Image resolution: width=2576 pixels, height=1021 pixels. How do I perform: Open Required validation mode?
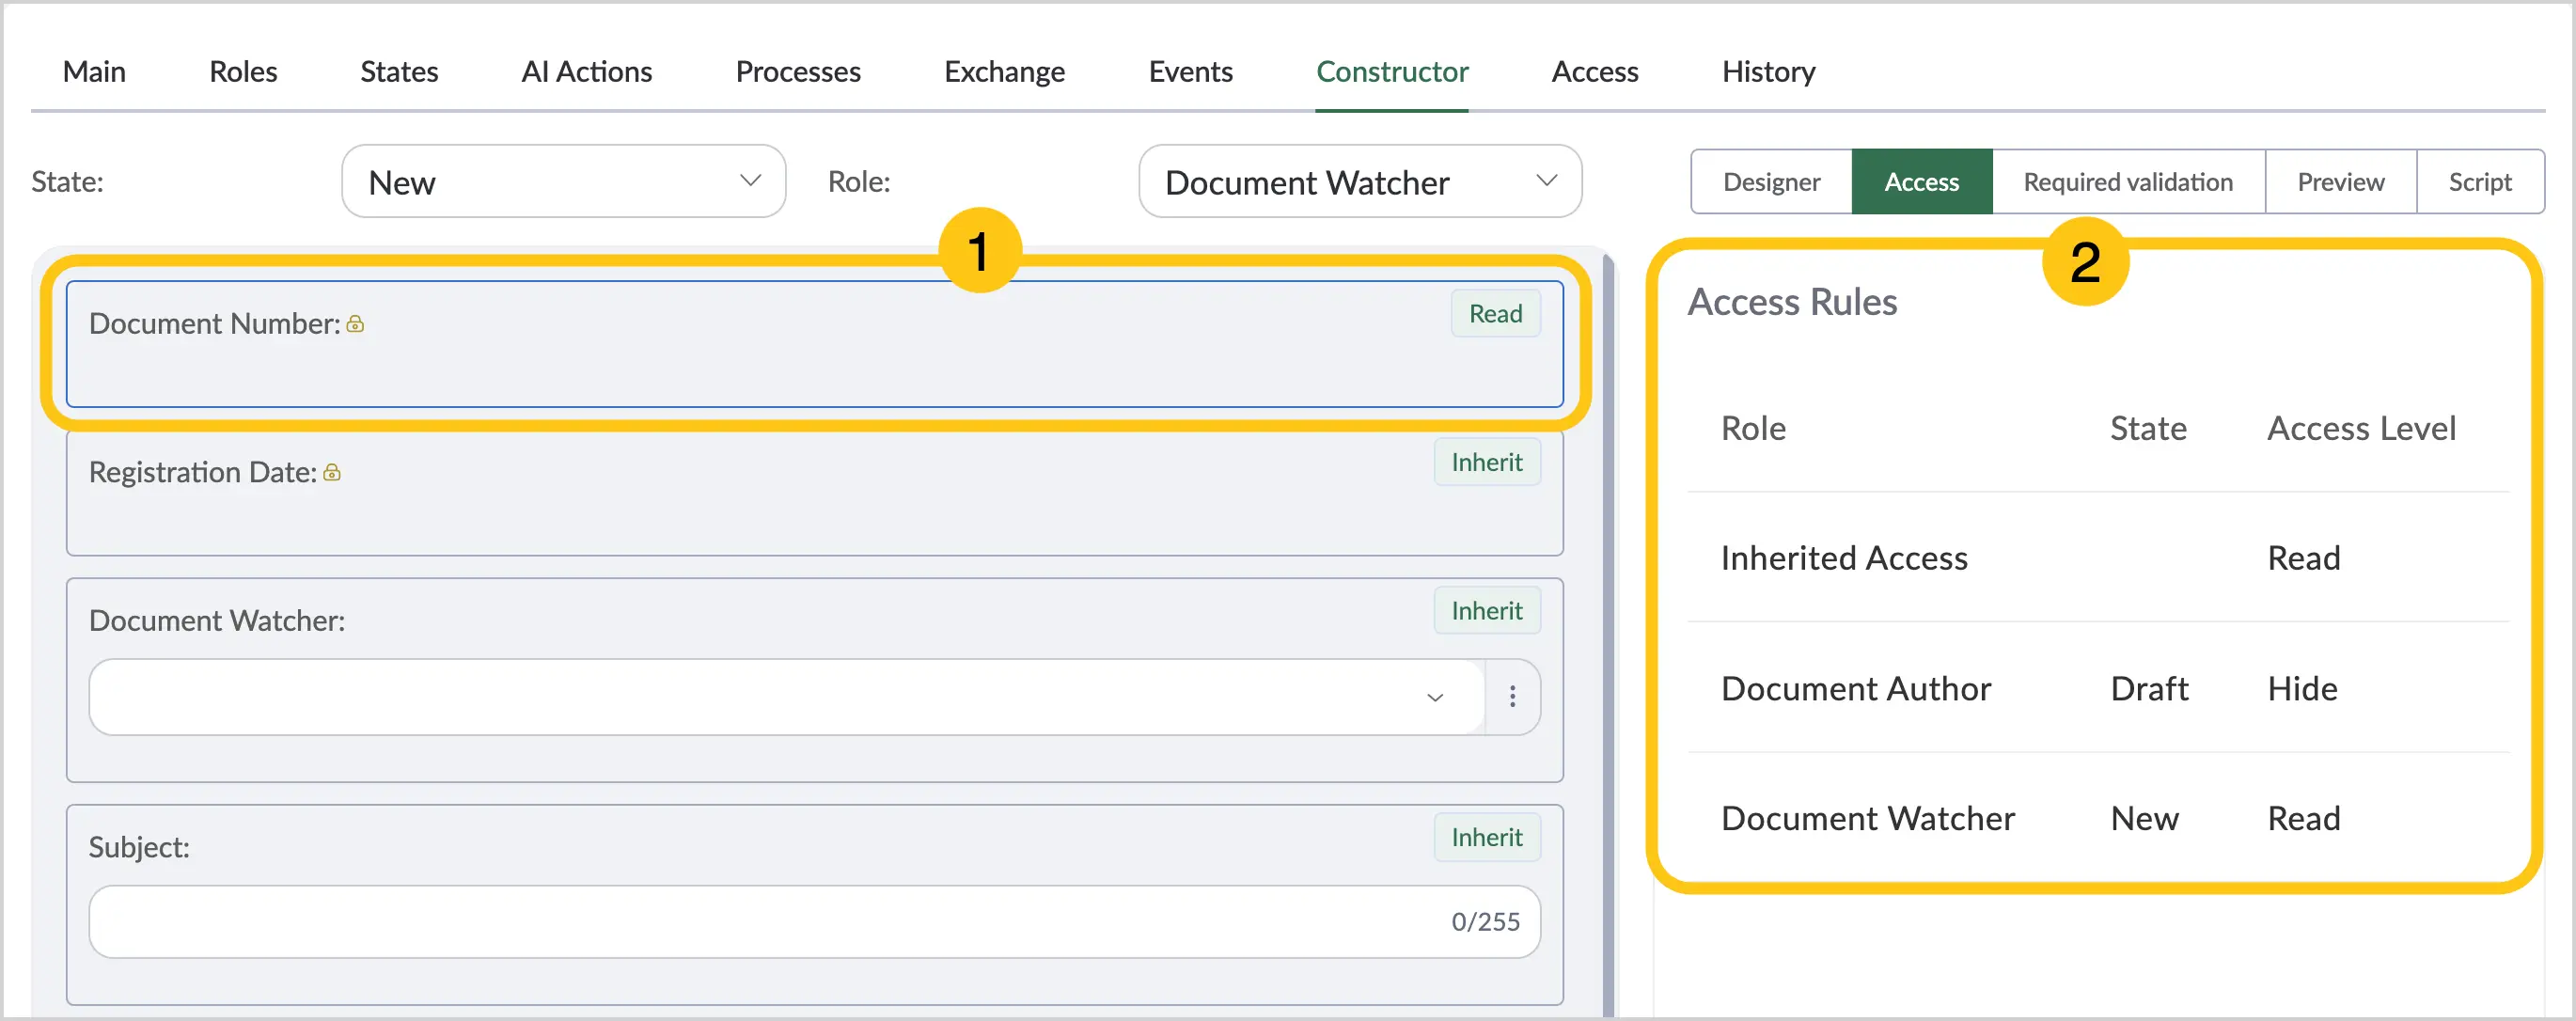coord(2128,182)
